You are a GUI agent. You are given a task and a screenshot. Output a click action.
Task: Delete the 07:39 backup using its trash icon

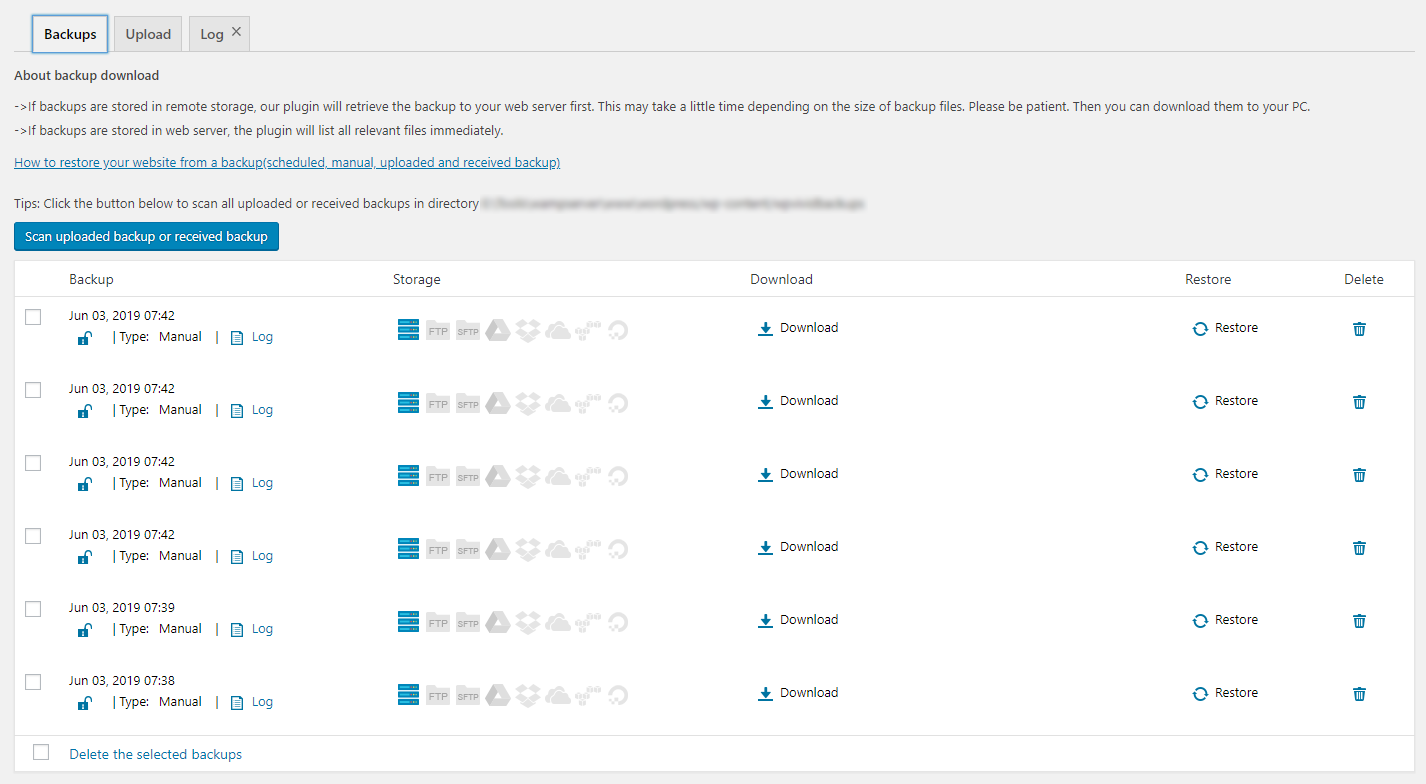click(x=1359, y=621)
